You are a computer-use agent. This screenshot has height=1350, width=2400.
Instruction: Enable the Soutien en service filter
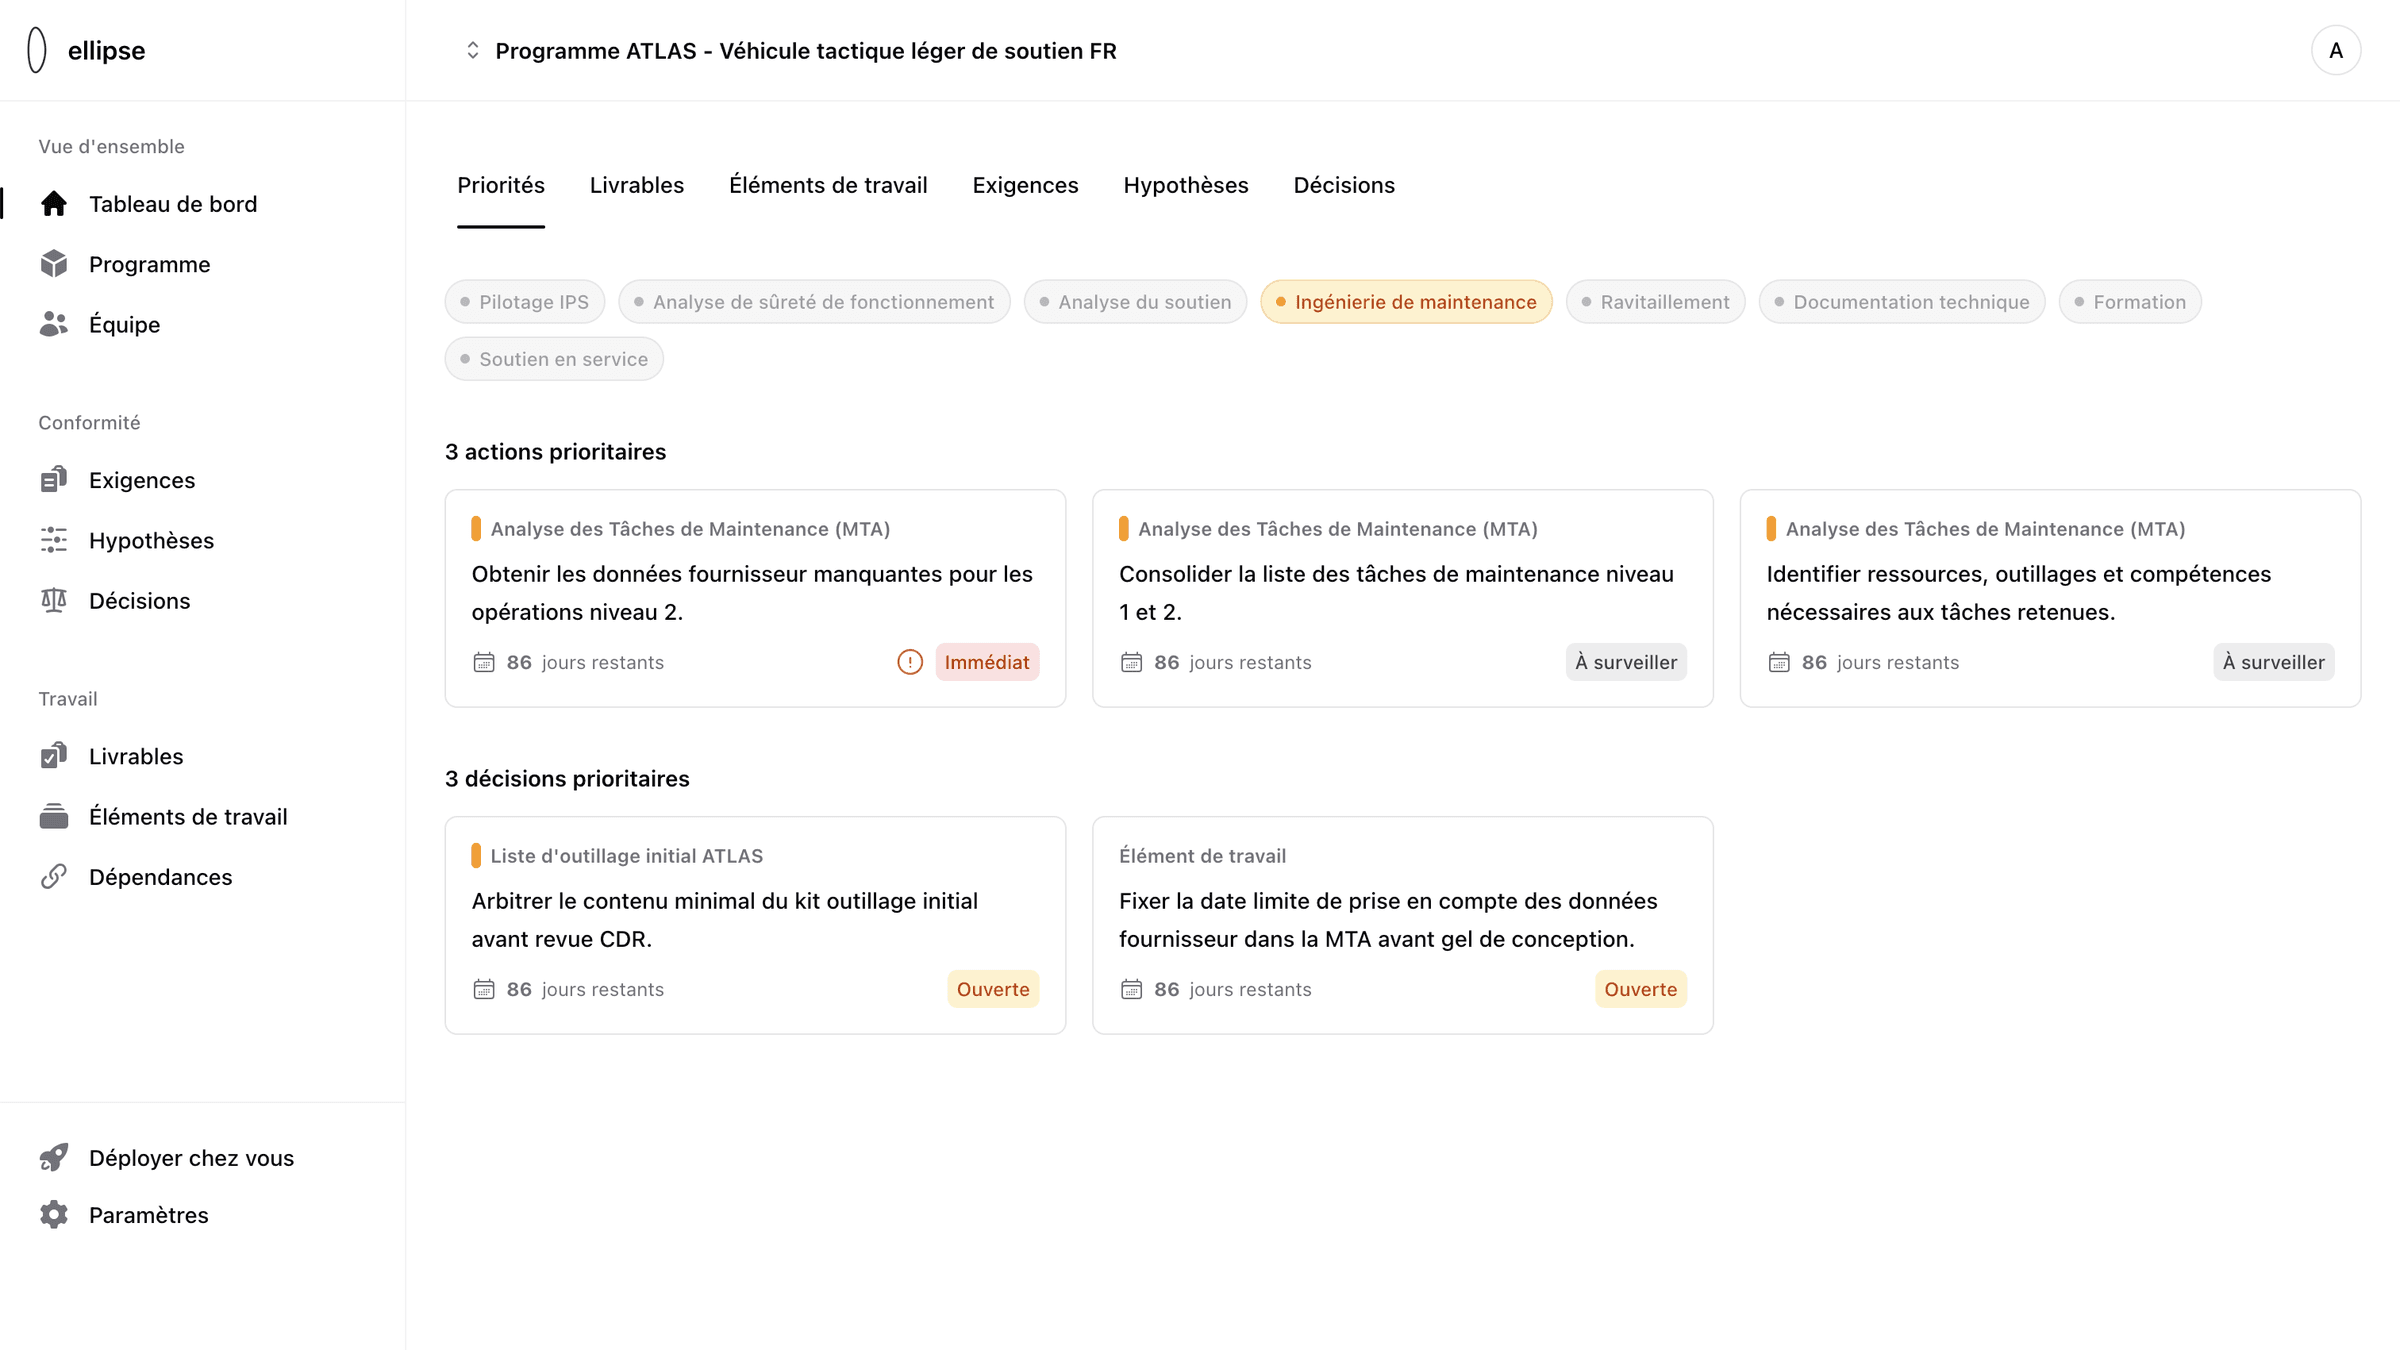click(x=554, y=359)
